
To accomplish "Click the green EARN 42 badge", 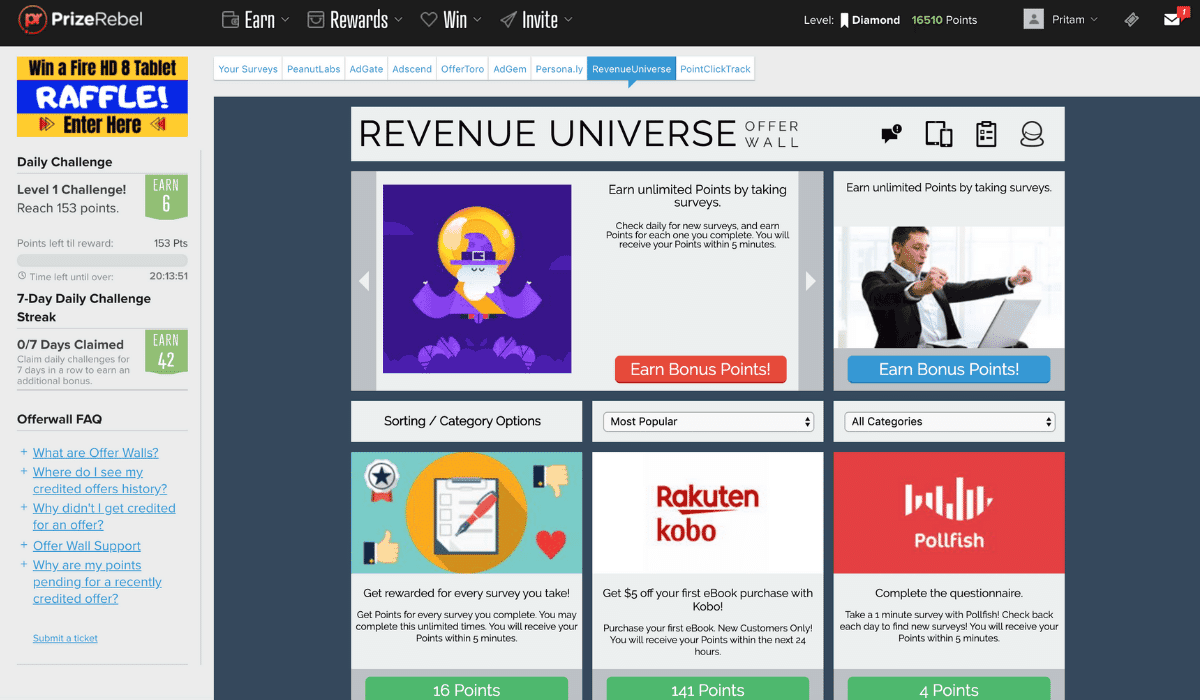I will coord(166,352).
